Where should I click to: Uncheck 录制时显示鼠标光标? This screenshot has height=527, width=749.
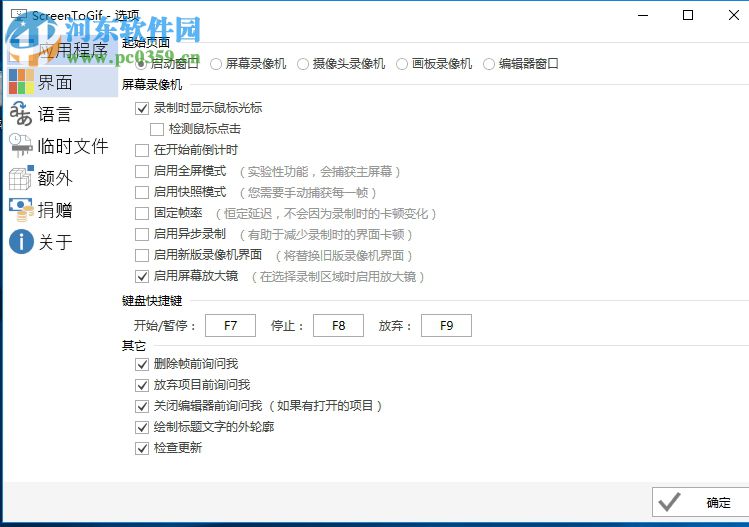click(142, 108)
